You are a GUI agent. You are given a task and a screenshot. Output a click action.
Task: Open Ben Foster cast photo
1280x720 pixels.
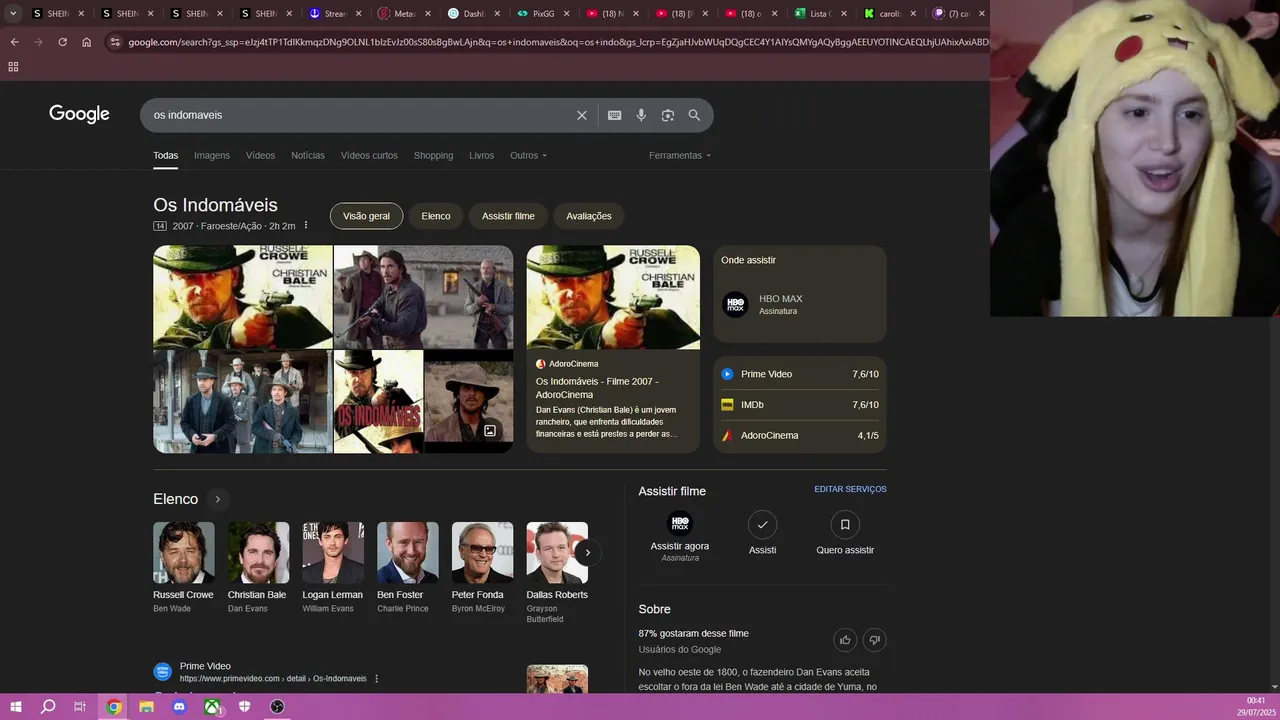[407, 553]
